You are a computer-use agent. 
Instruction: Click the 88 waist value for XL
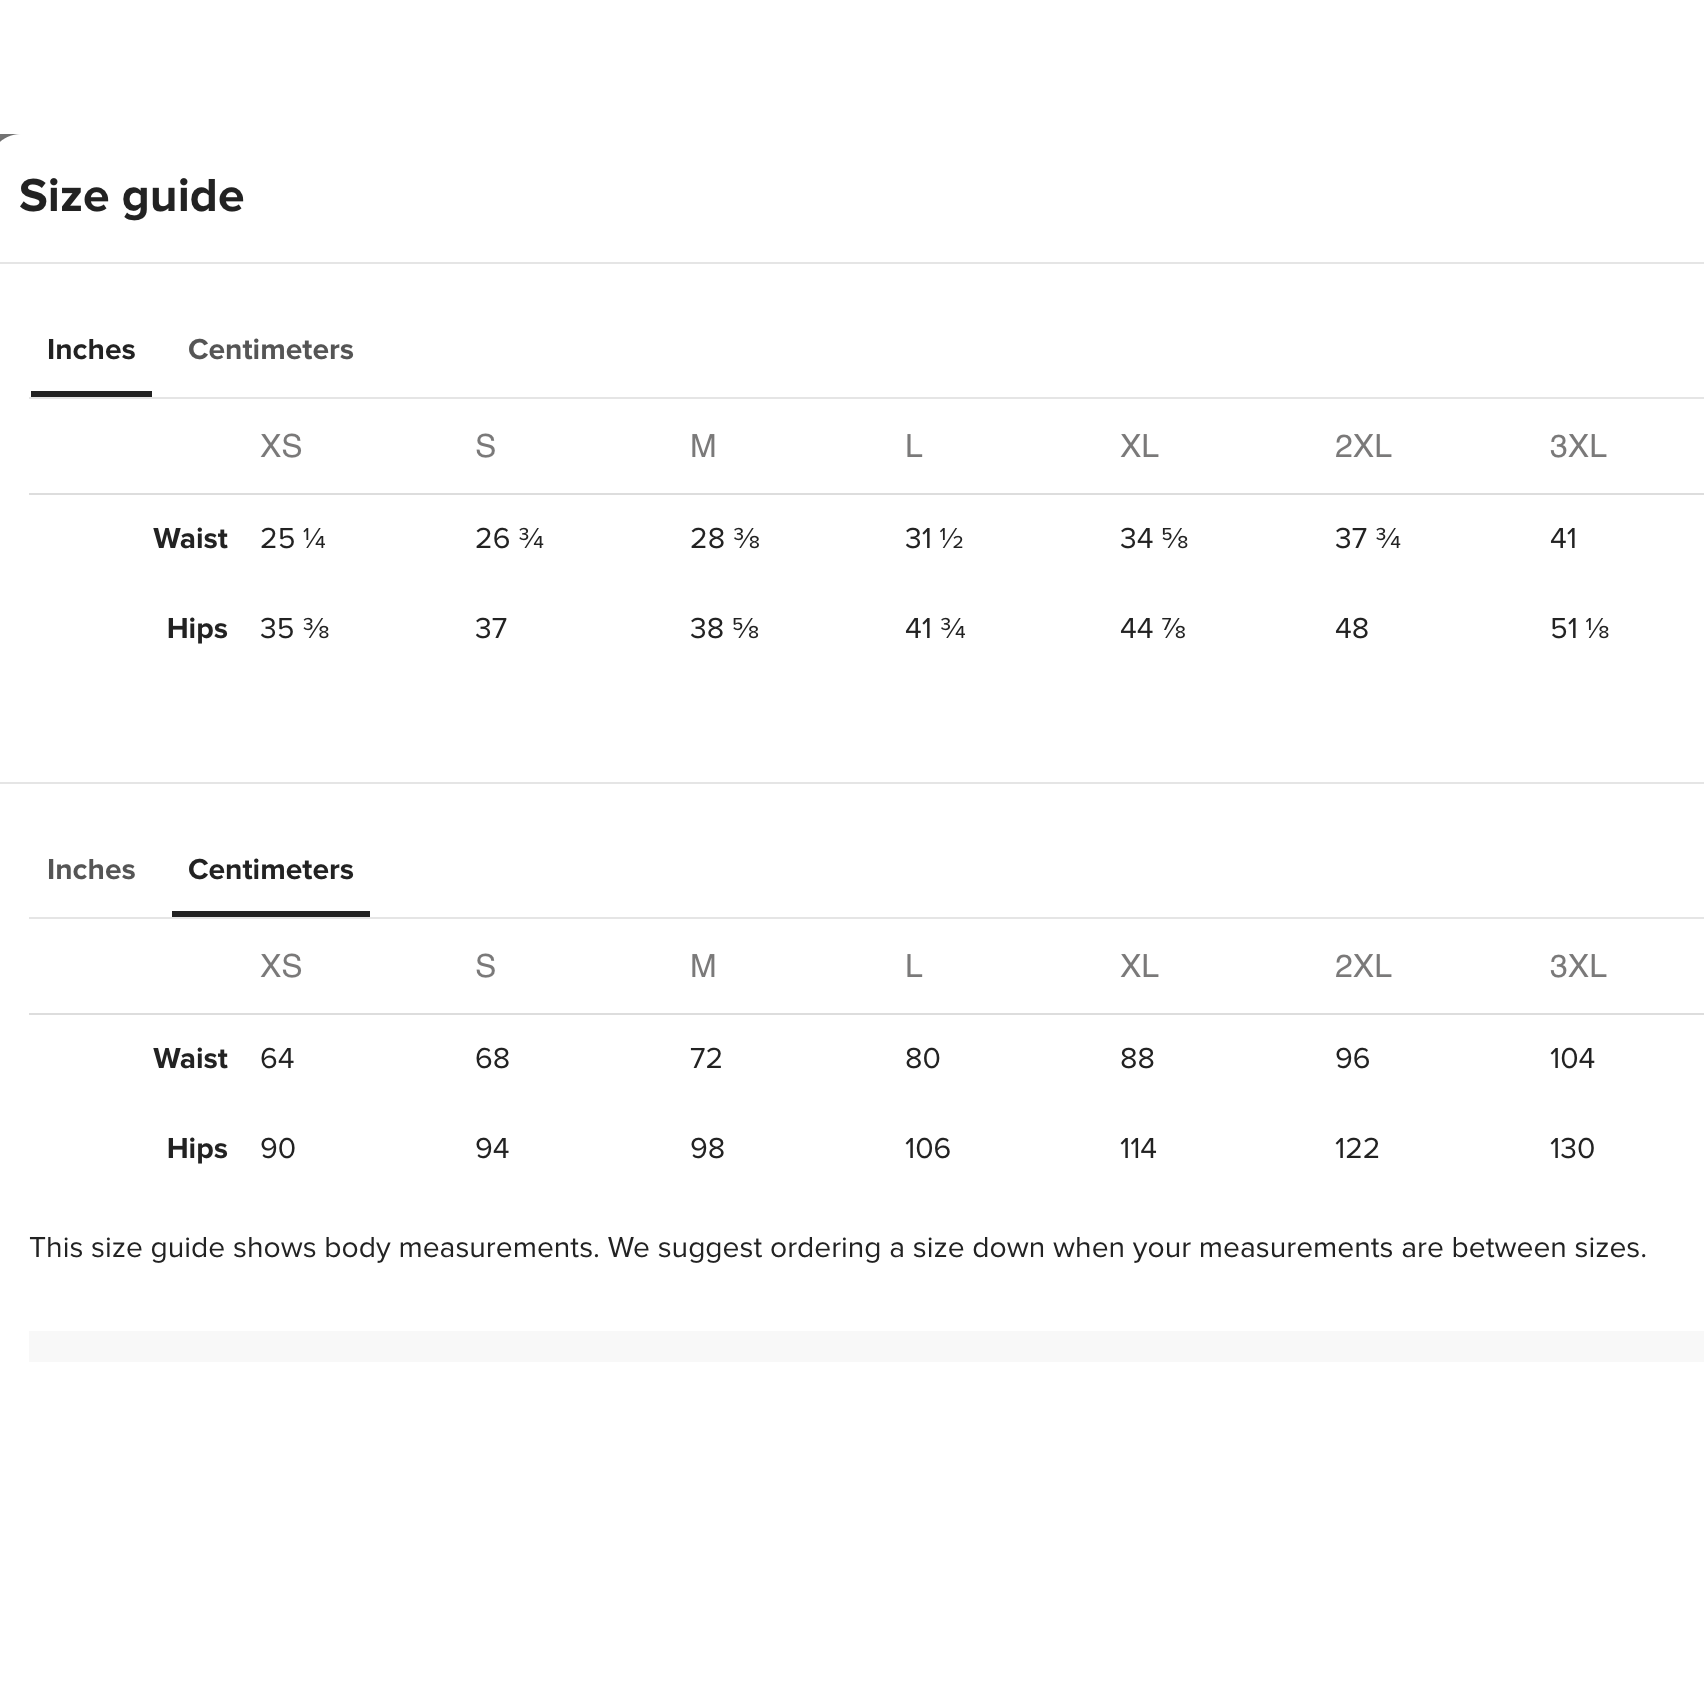click(x=1137, y=1059)
